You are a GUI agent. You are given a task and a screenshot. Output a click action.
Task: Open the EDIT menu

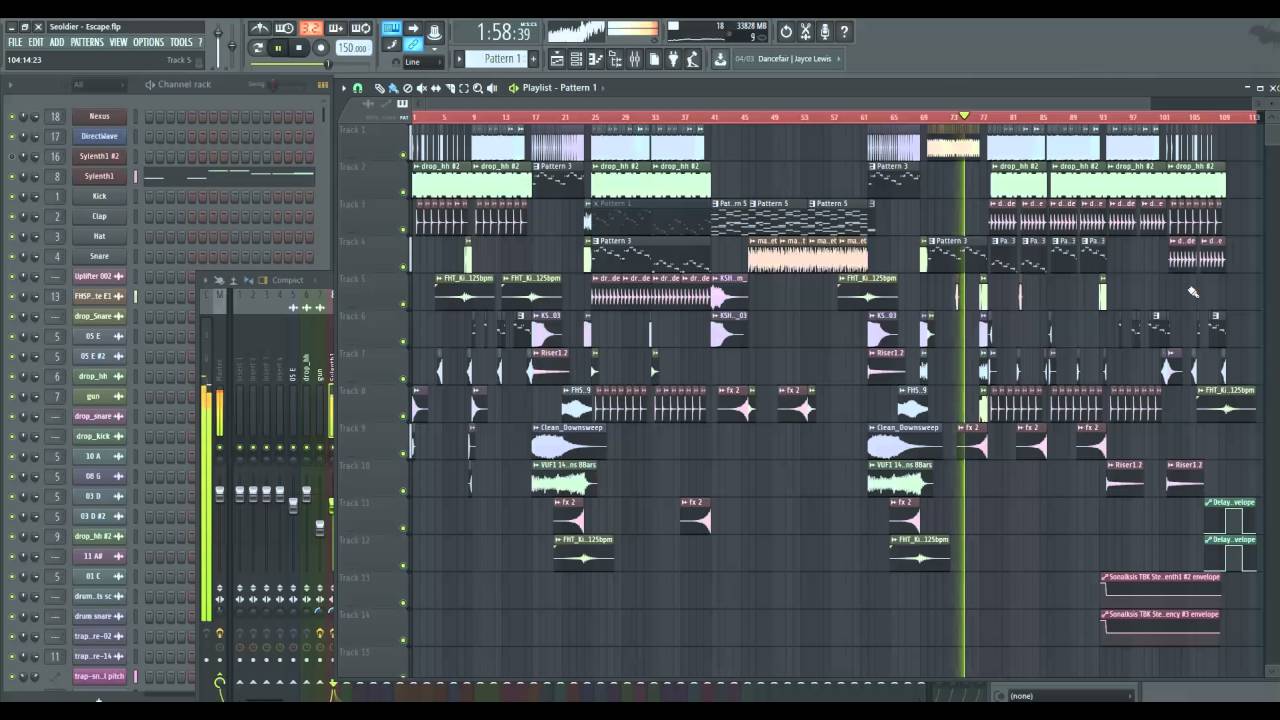pos(36,43)
